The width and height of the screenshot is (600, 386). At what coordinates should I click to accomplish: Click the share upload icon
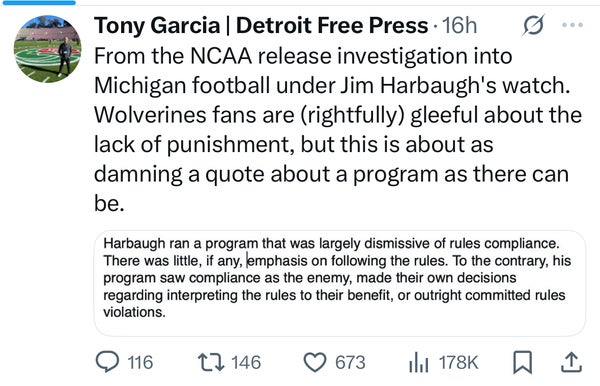pyautogui.click(x=571, y=362)
